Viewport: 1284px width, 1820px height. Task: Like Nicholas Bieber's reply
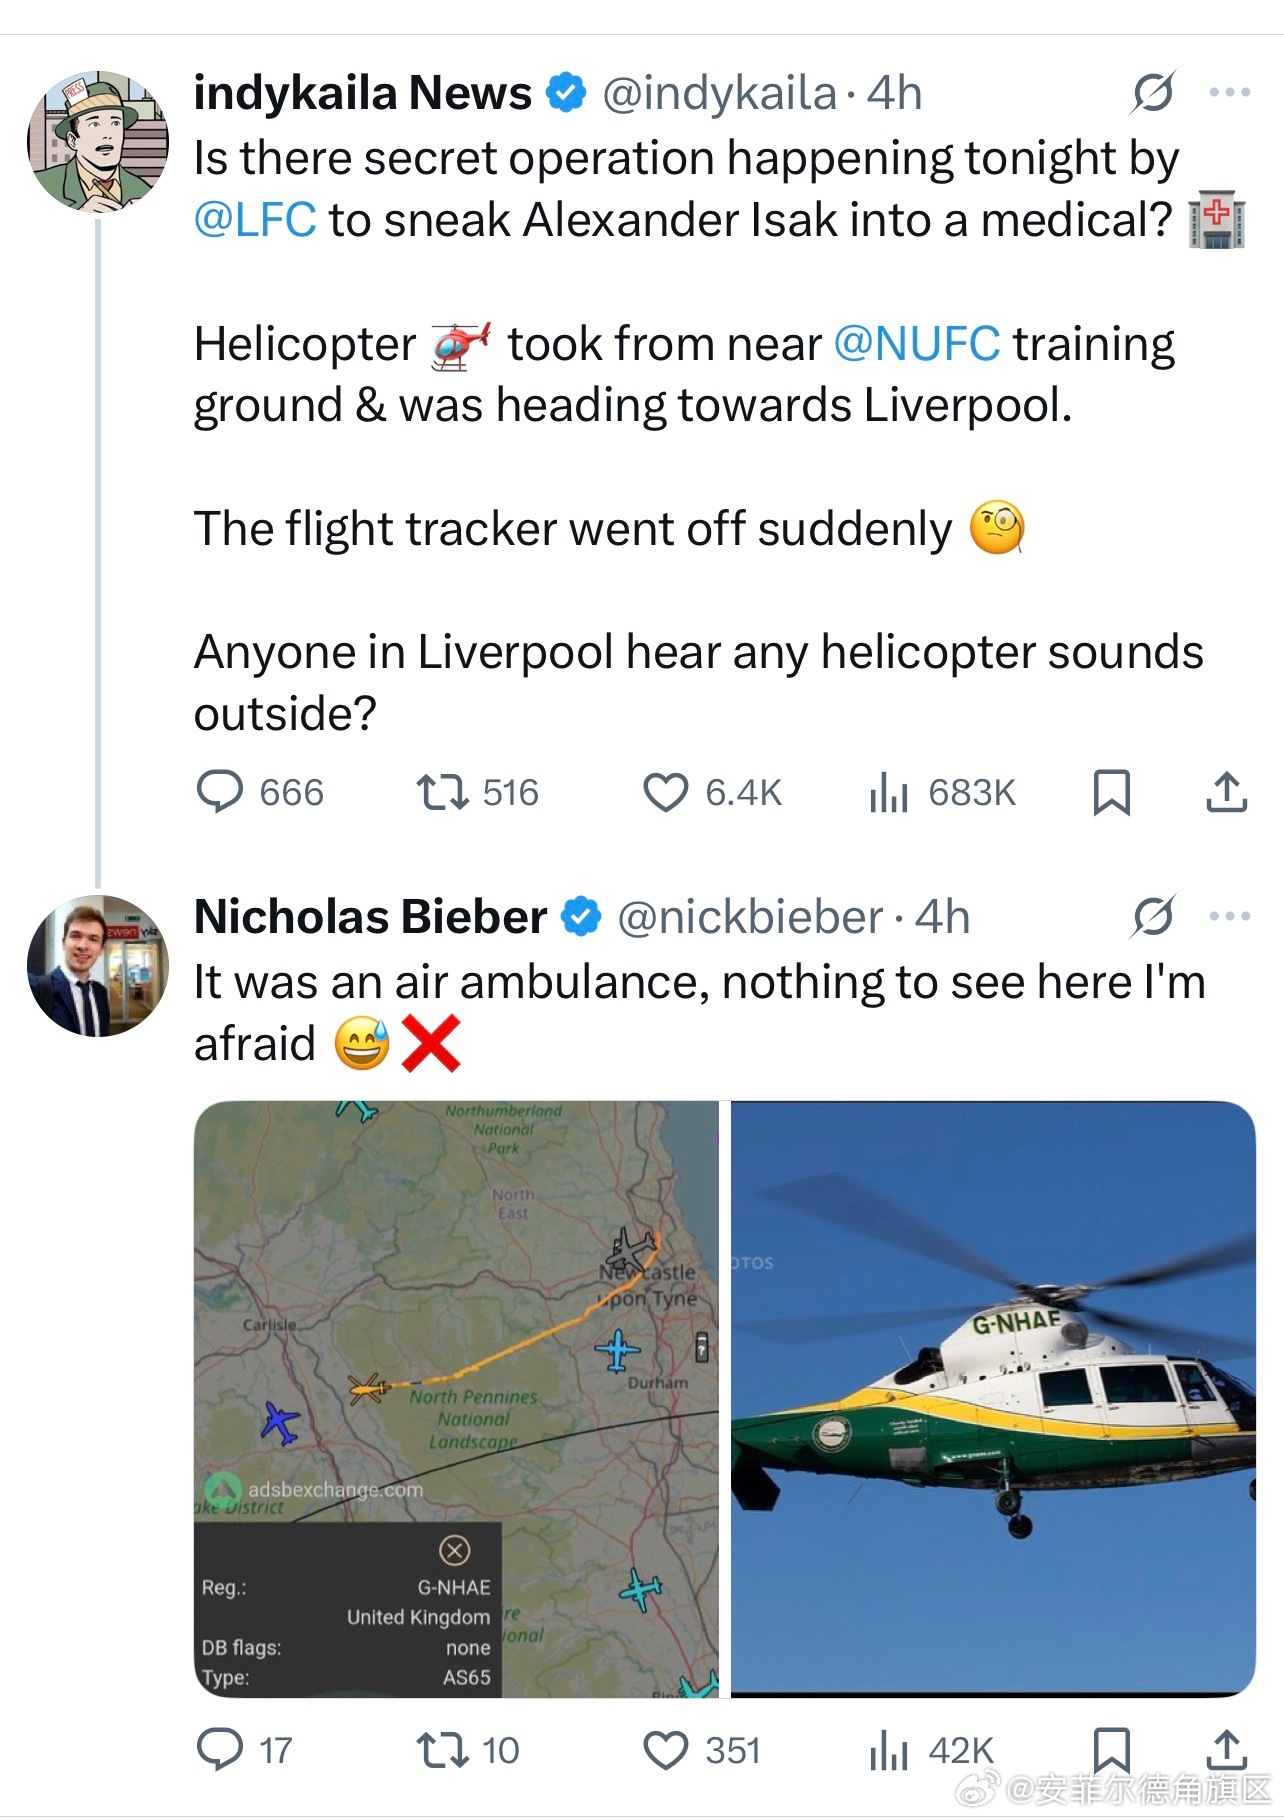point(702,1751)
